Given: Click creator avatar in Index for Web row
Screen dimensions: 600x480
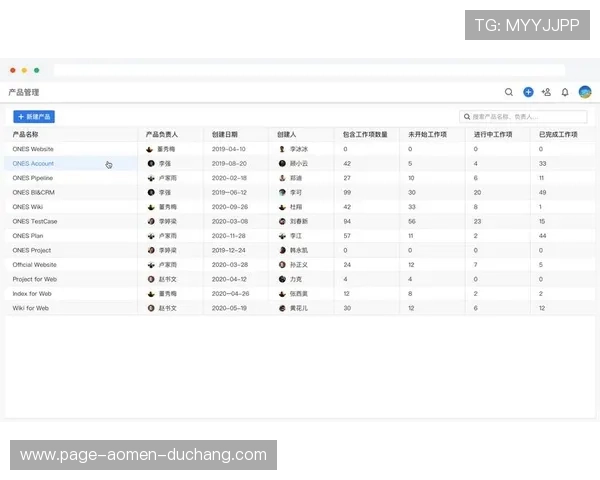Looking at the screenshot, I should (x=282, y=294).
